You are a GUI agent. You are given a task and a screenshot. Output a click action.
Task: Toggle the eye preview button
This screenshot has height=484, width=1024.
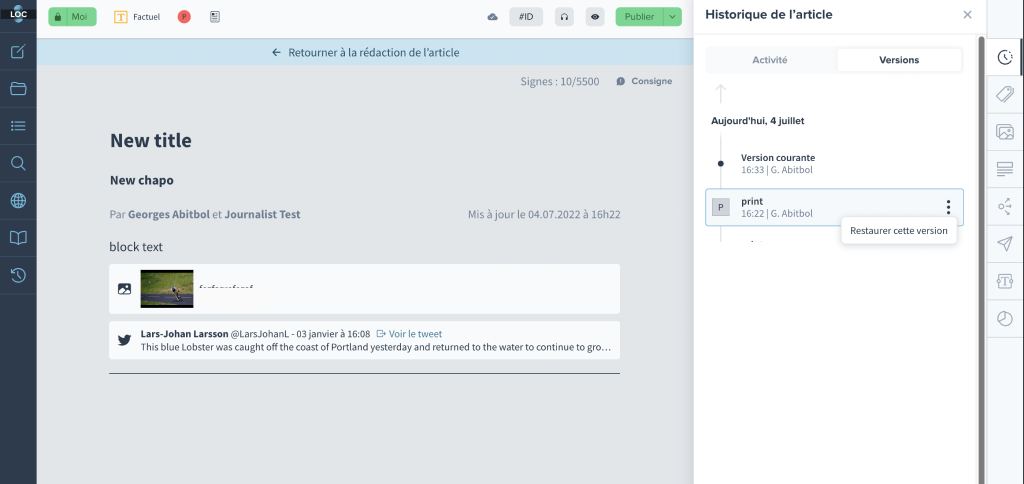click(x=595, y=17)
